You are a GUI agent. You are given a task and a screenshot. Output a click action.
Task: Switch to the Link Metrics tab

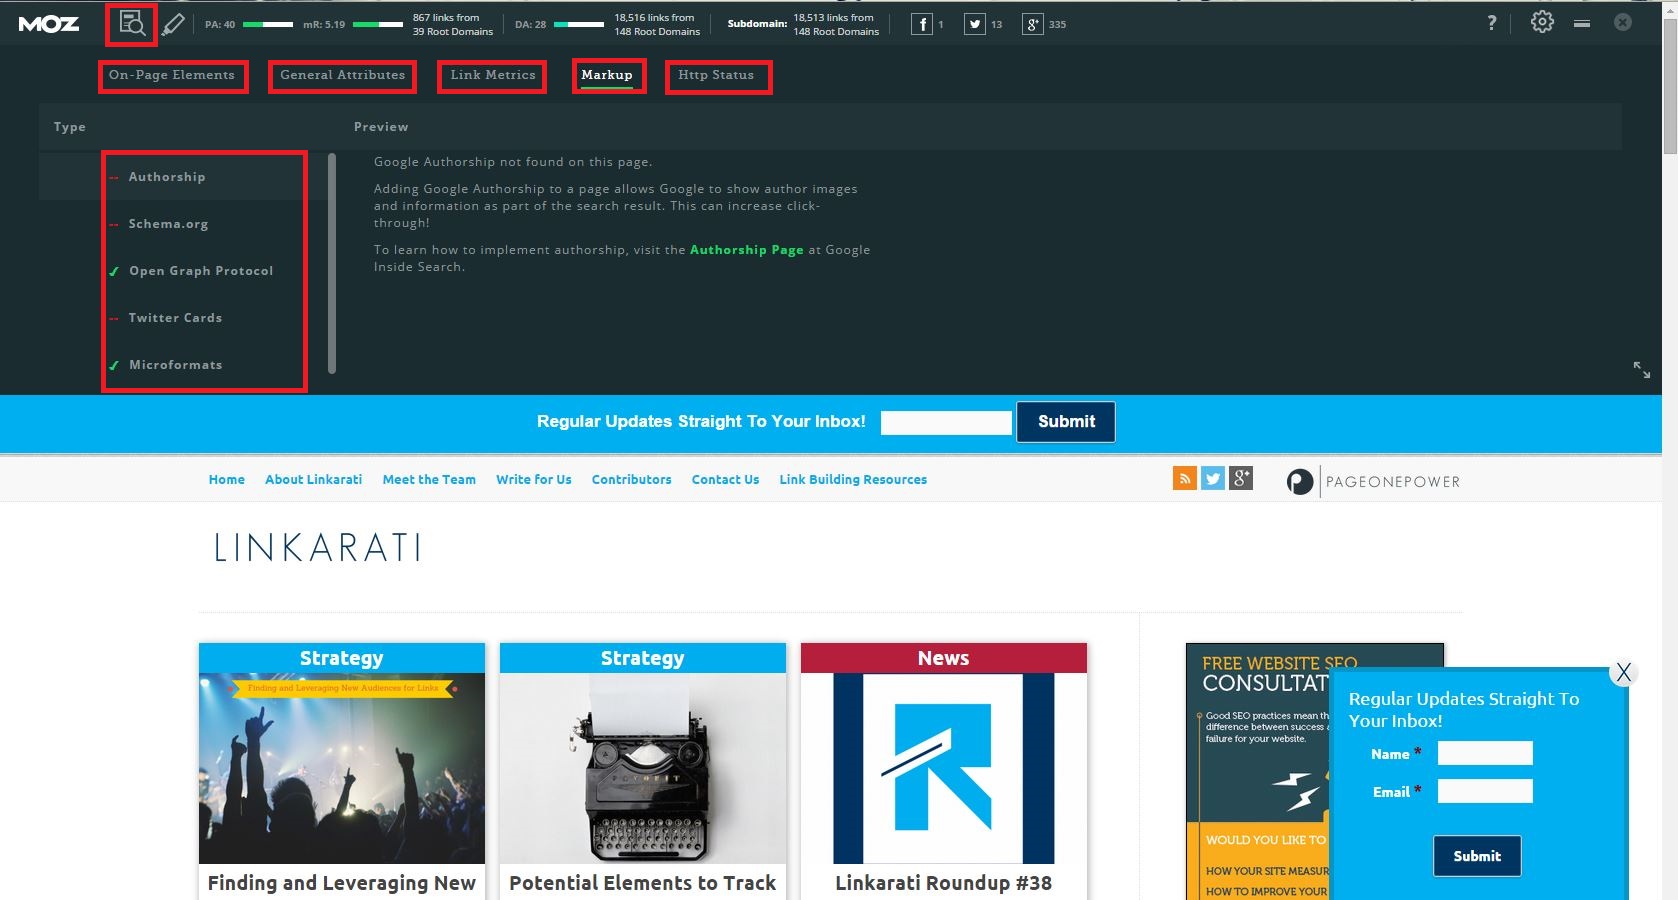(492, 75)
